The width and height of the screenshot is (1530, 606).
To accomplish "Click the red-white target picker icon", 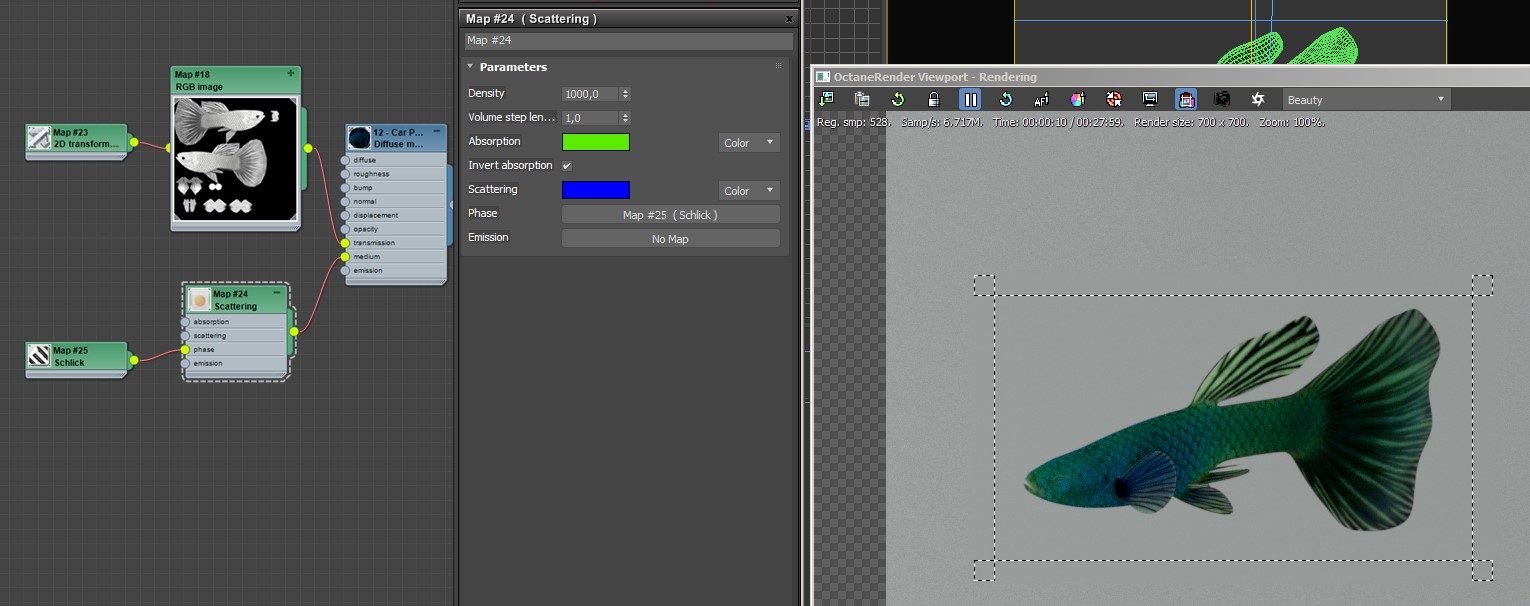I will pyautogui.click(x=1114, y=99).
